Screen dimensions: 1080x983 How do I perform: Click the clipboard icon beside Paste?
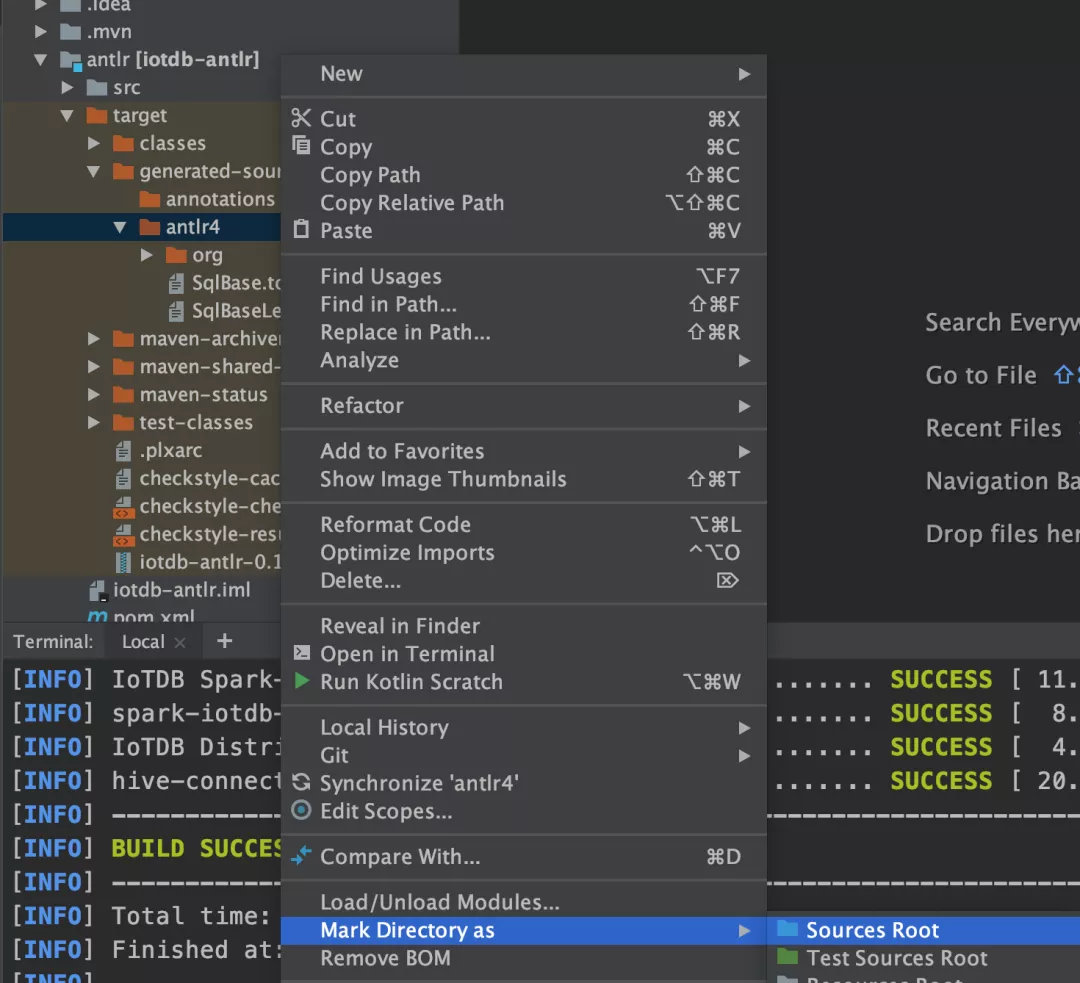(x=302, y=230)
